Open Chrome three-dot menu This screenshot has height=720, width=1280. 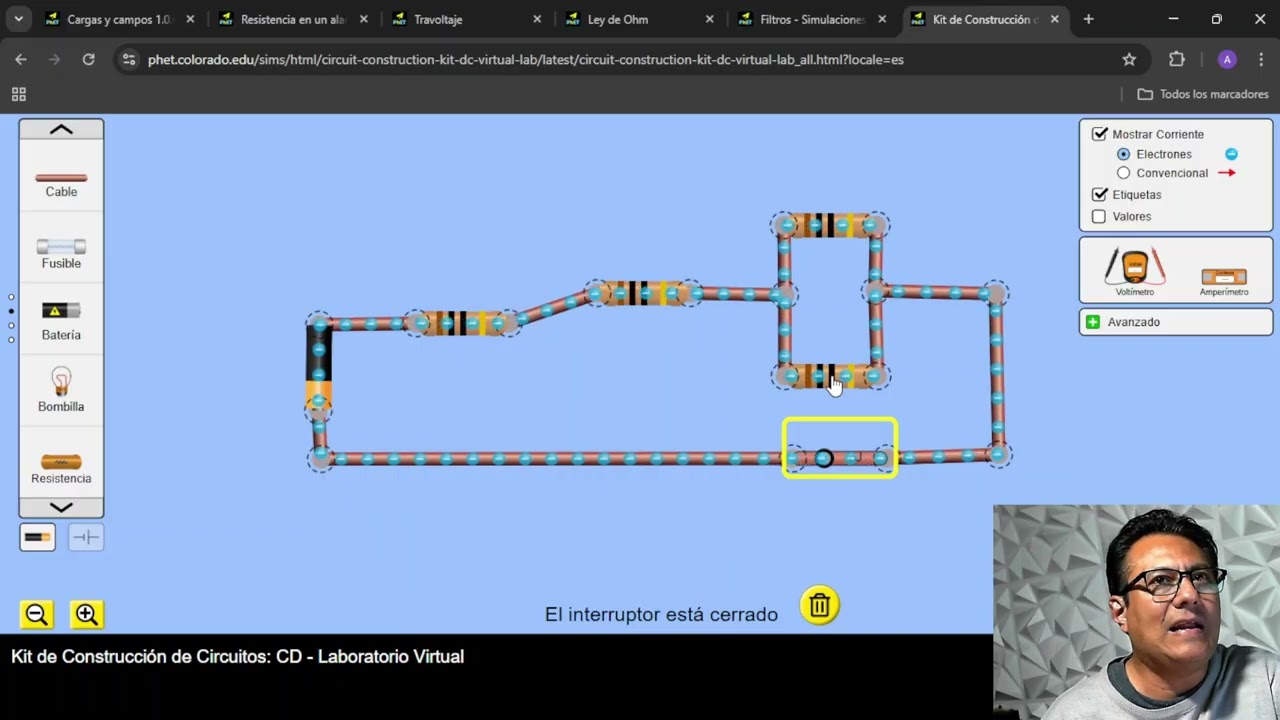pos(1260,59)
